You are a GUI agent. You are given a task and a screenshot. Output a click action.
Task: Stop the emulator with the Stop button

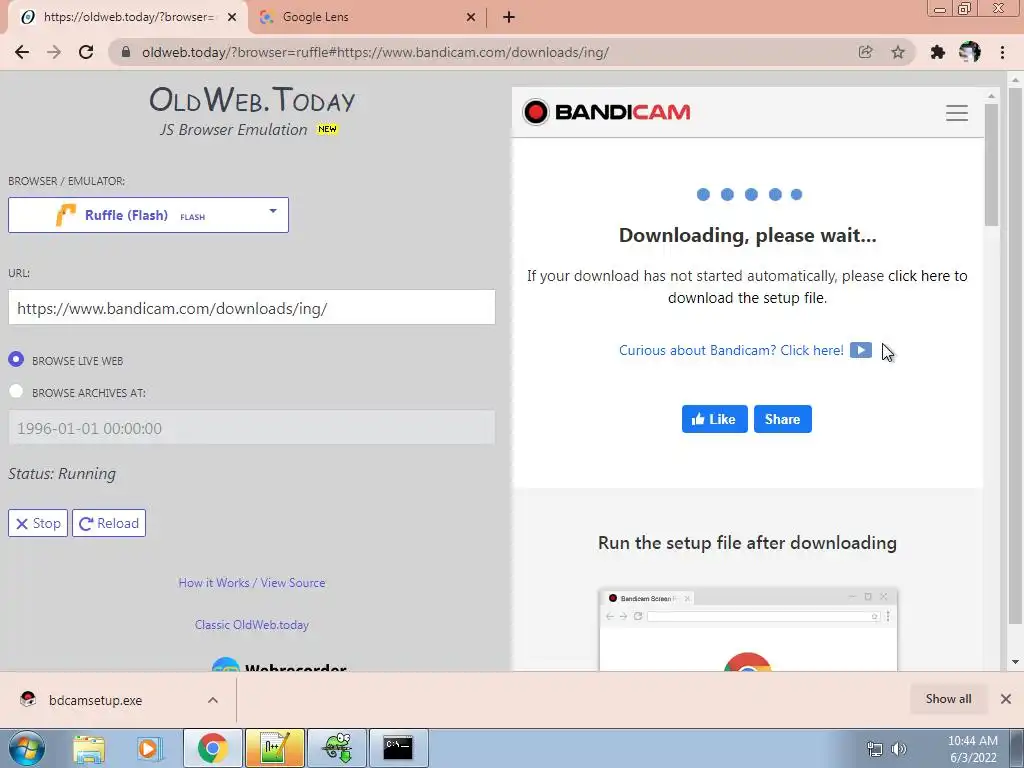[38, 523]
